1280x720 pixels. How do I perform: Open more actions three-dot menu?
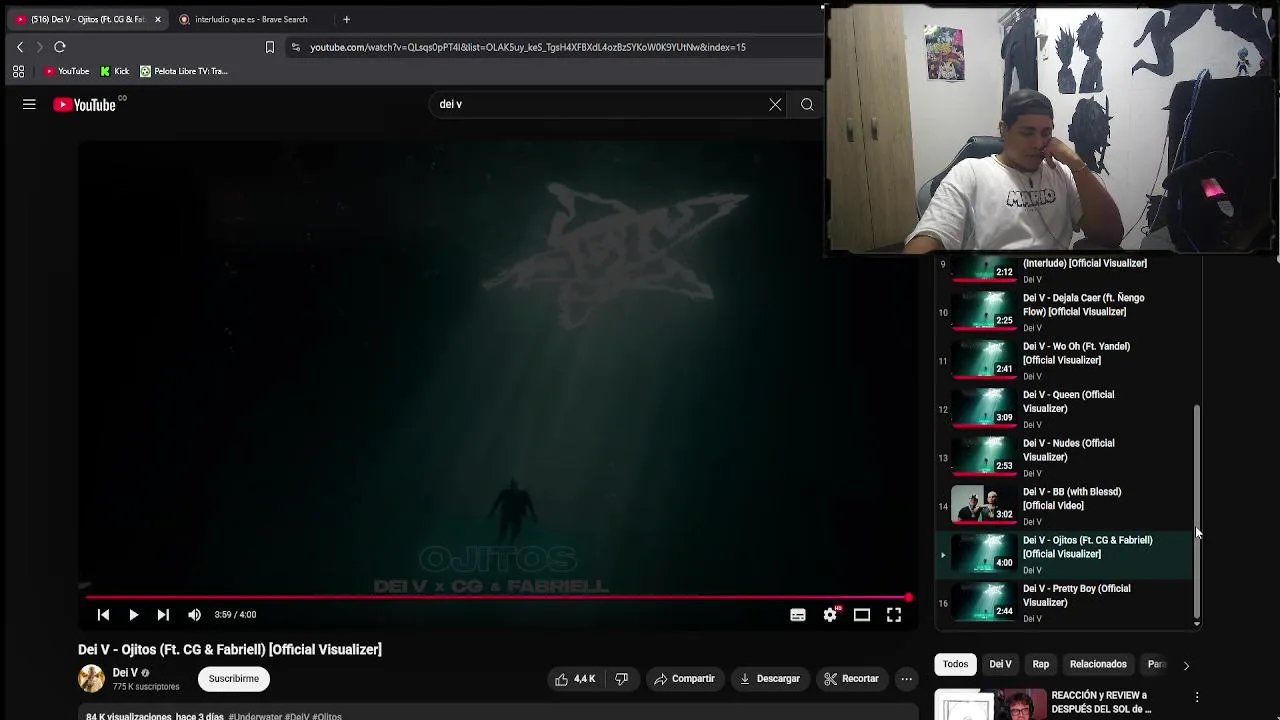pyautogui.click(x=906, y=679)
